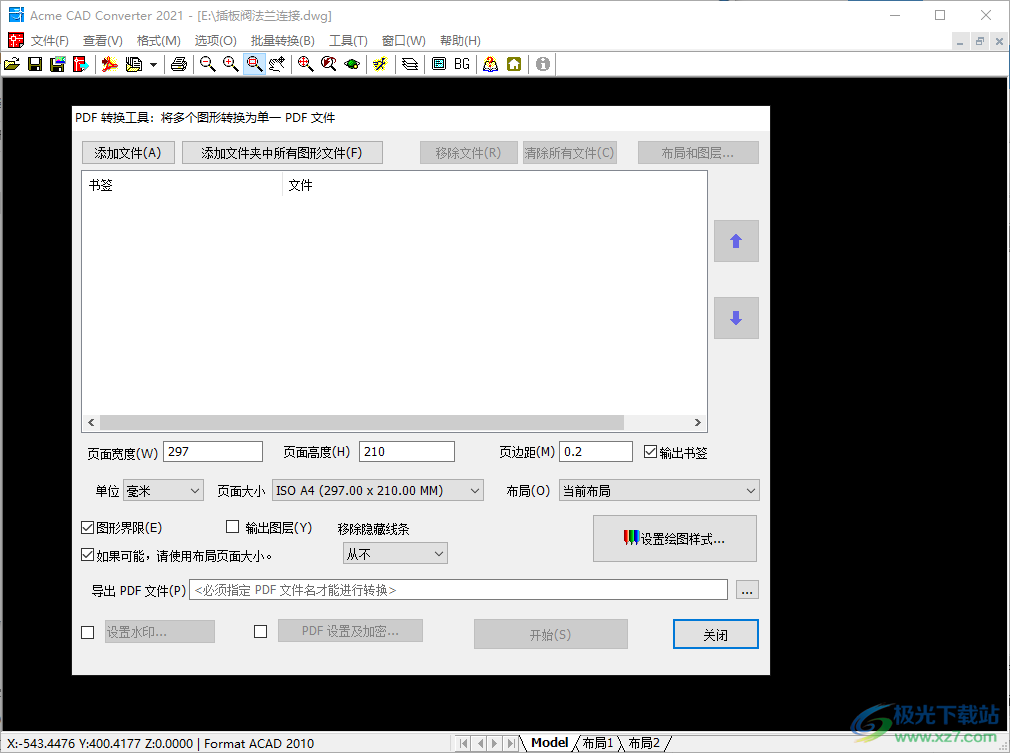Click the Home page house icon
Viewport: 1010px width, 753px height.
coord(514,64)
